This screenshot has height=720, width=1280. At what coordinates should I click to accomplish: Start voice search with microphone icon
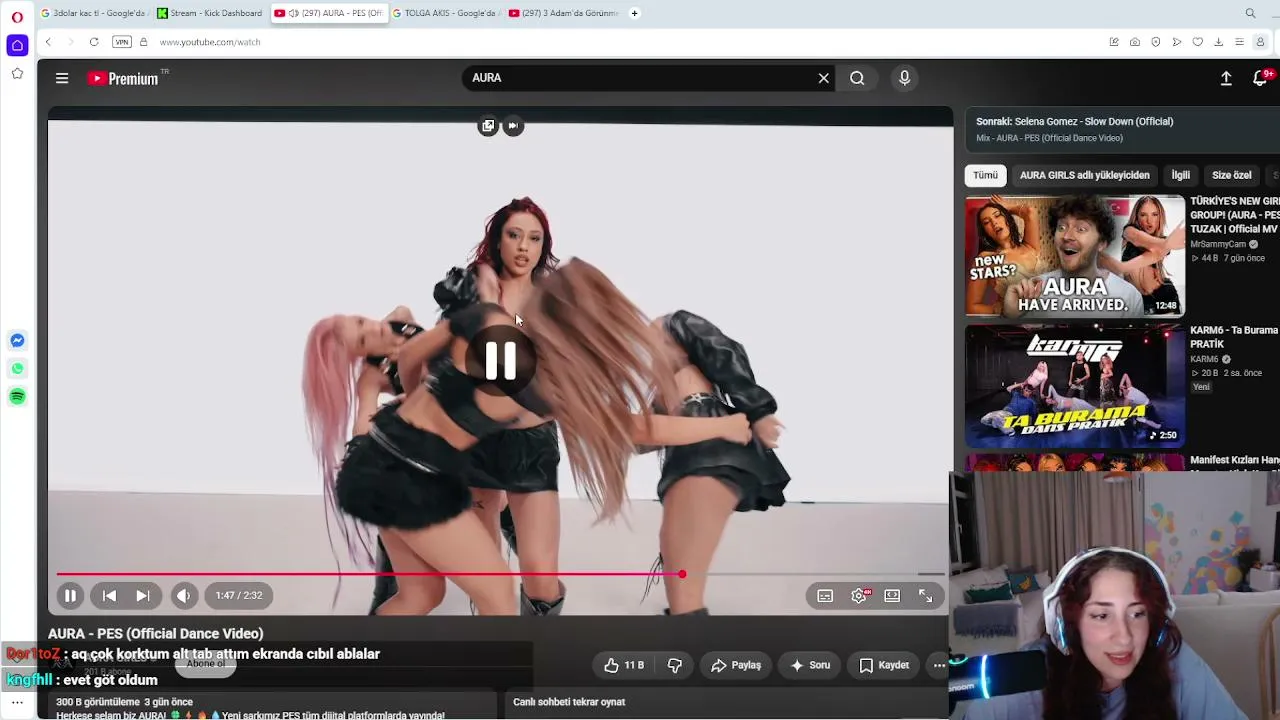[x=904, y=78]
